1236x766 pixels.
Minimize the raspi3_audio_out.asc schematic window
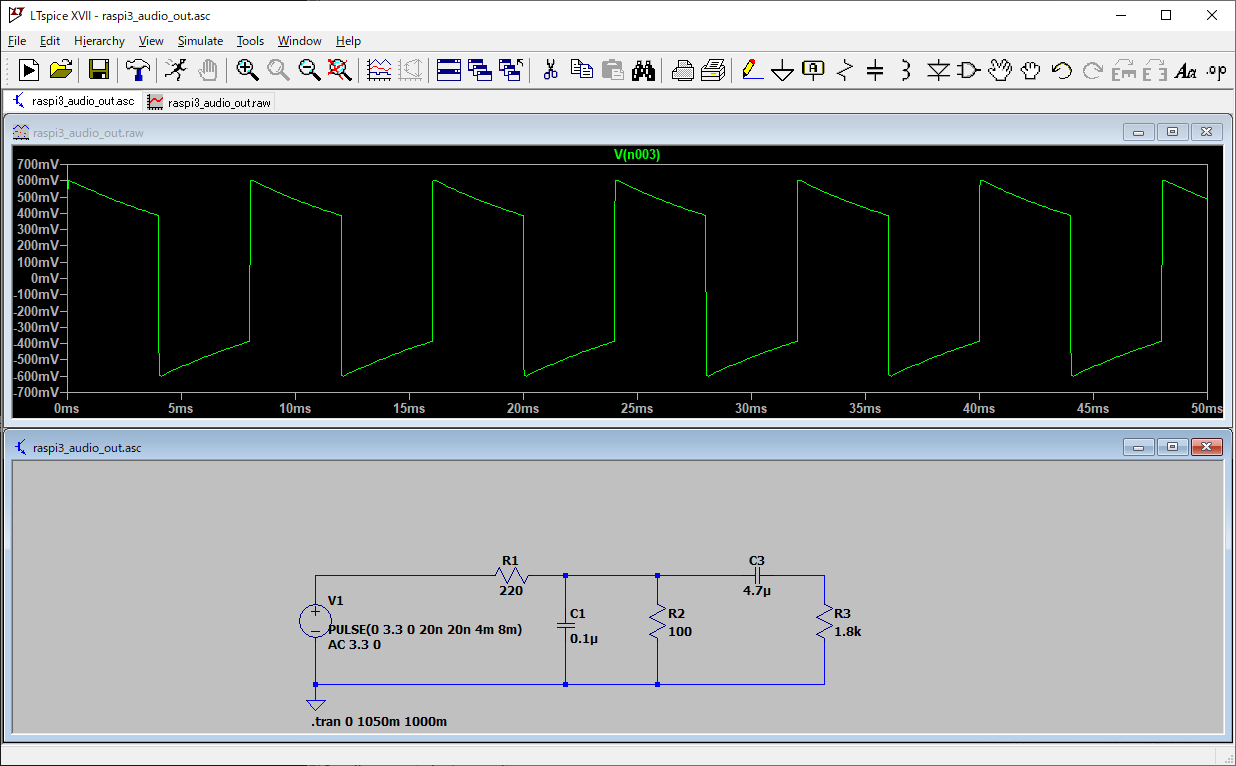click(1139, 447)
